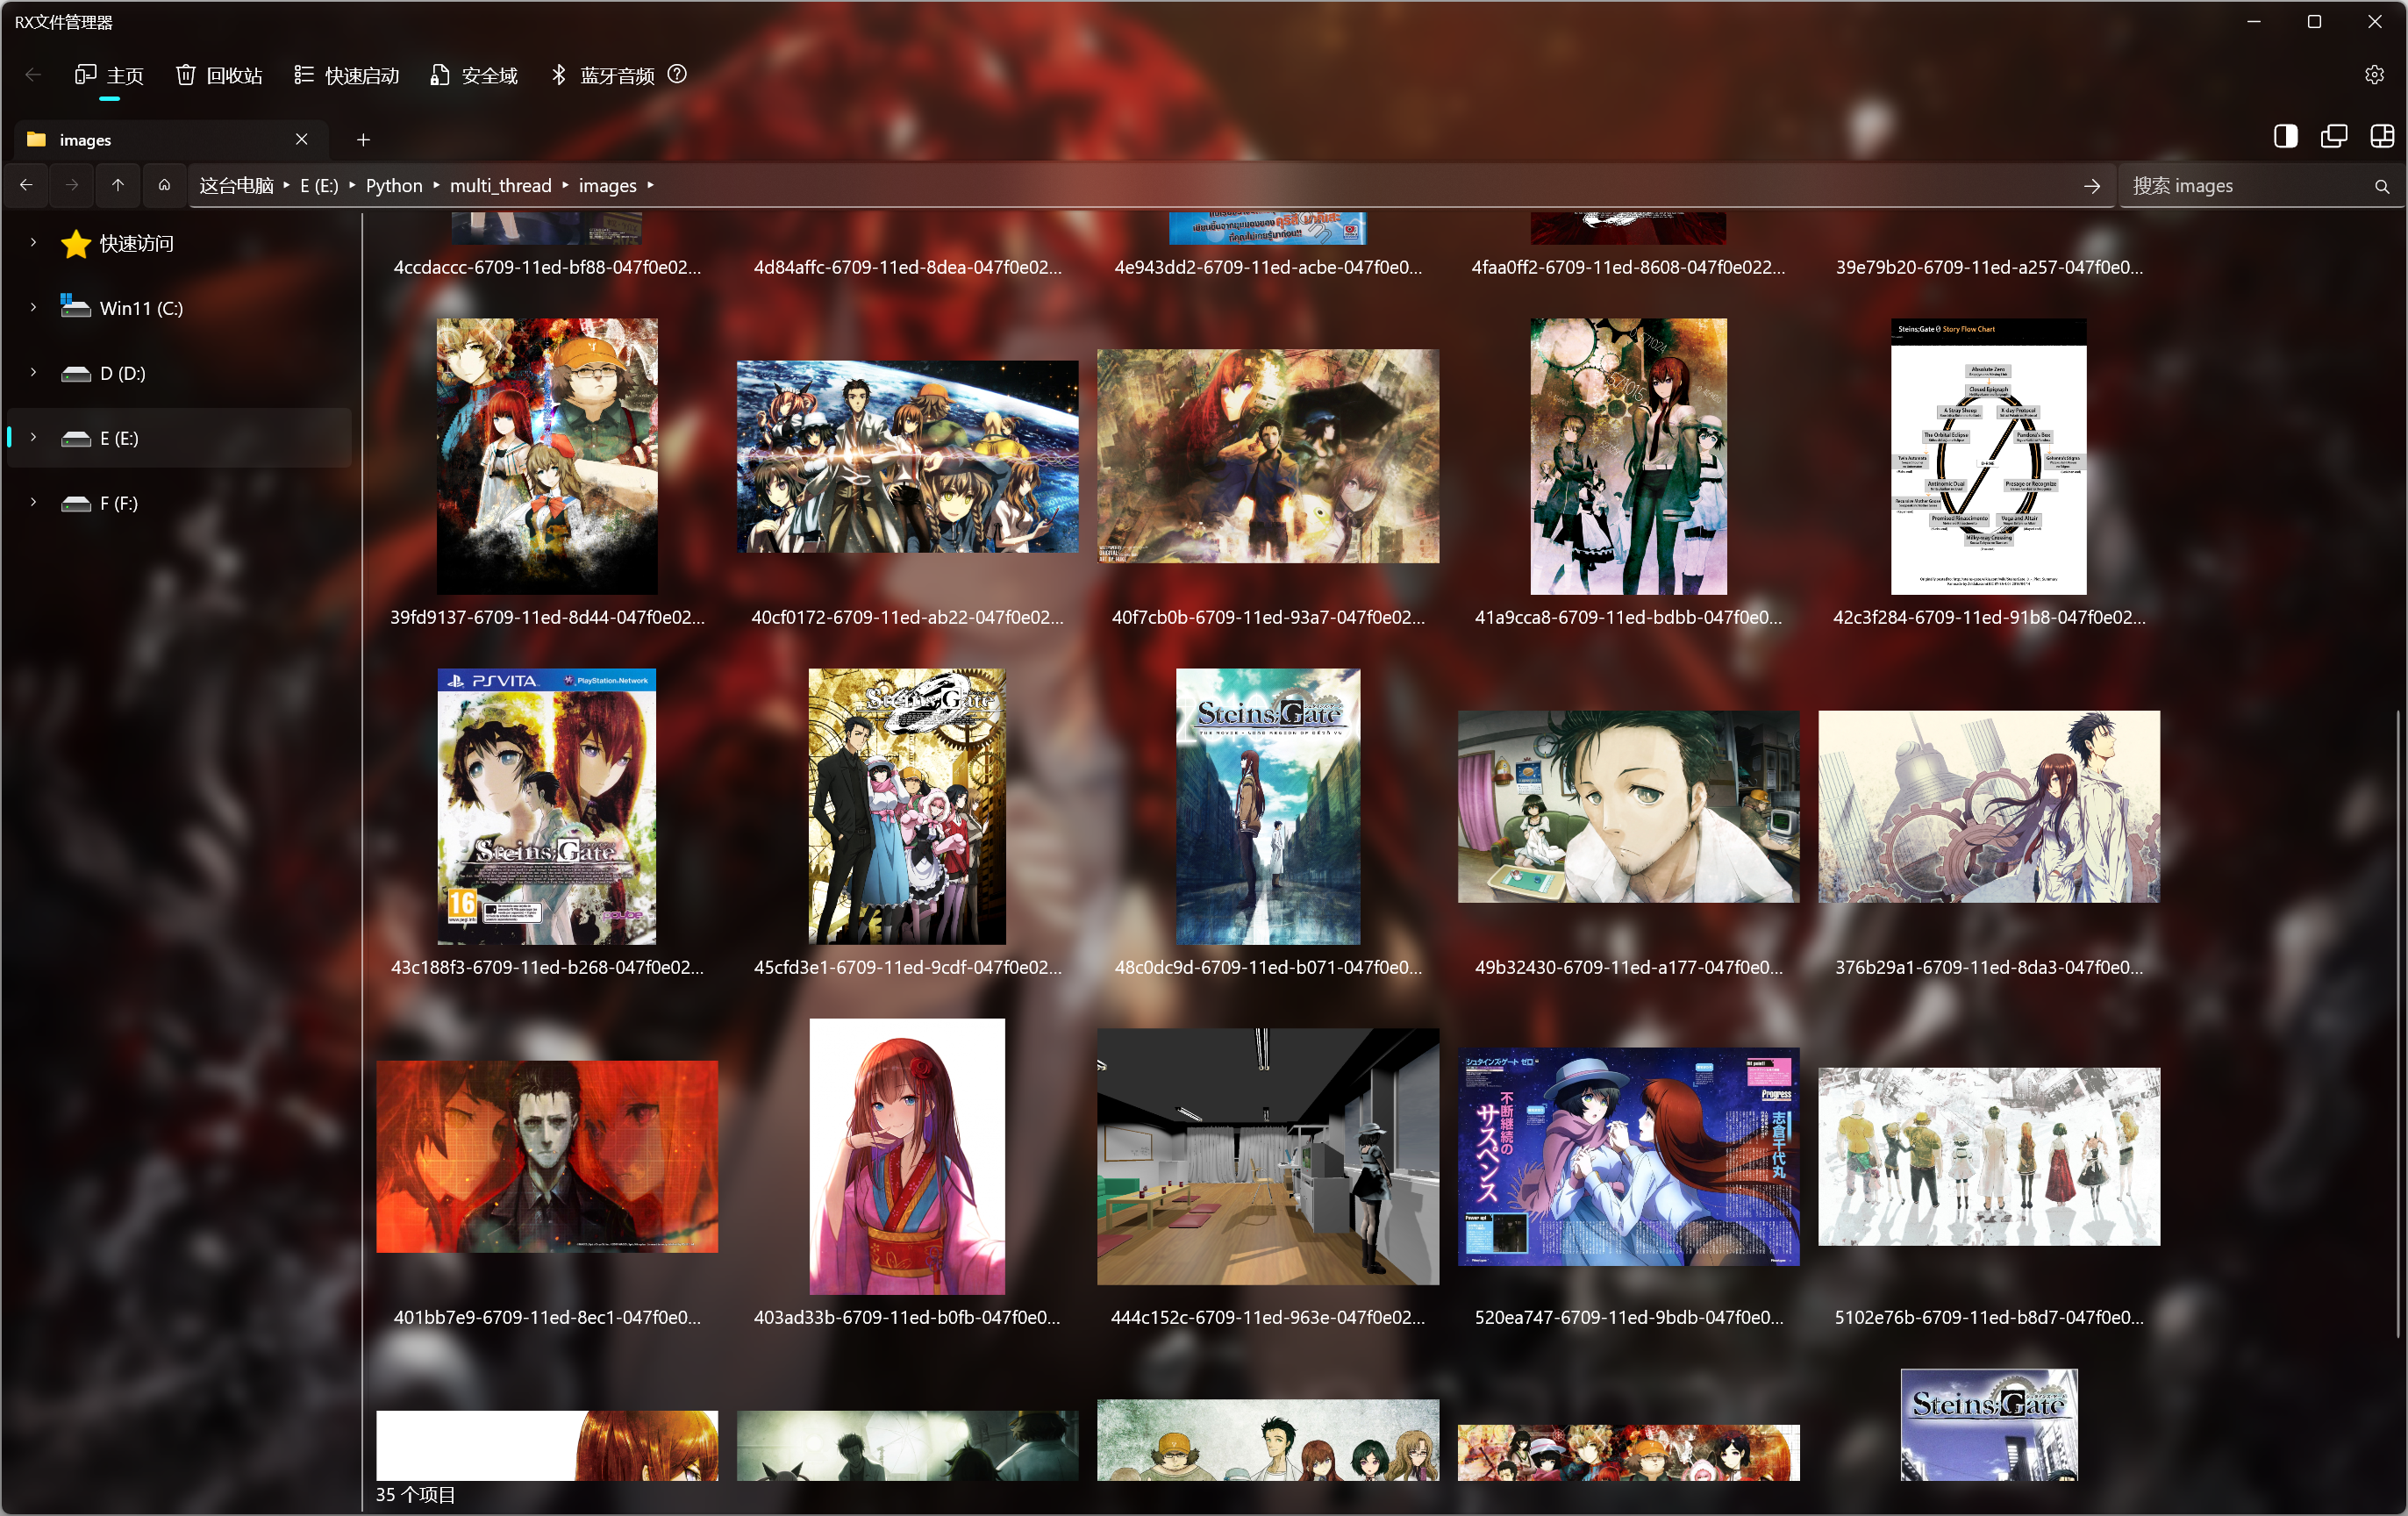
Task: Click the help question mark icon
Action: click(x=677, y=74)
